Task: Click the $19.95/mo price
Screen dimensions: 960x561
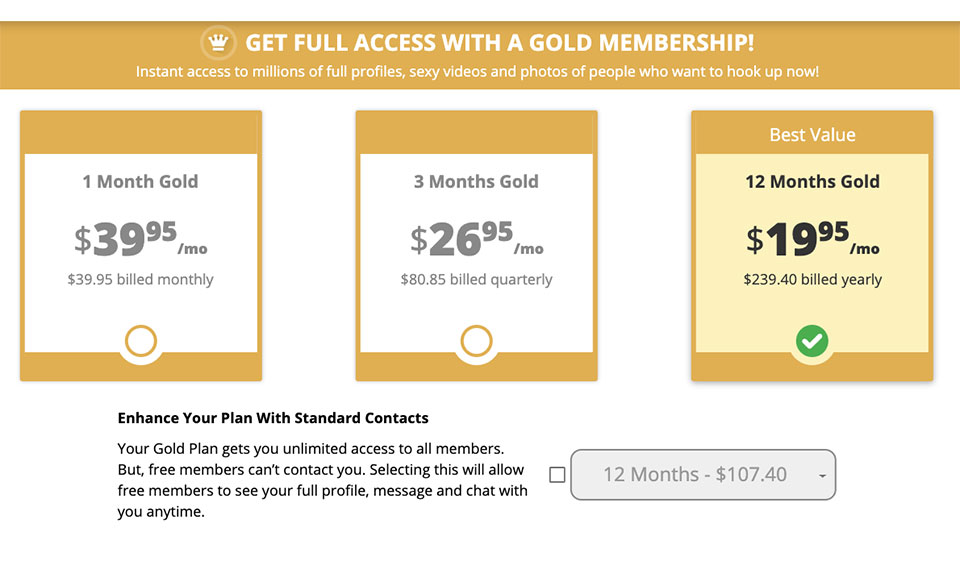Action: [812, 239]
